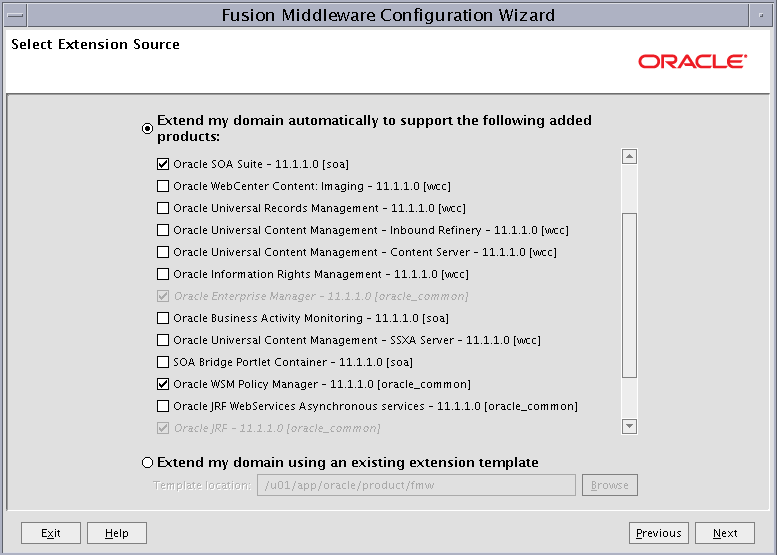Tick the Inbound Refinery checkbox

163,230
